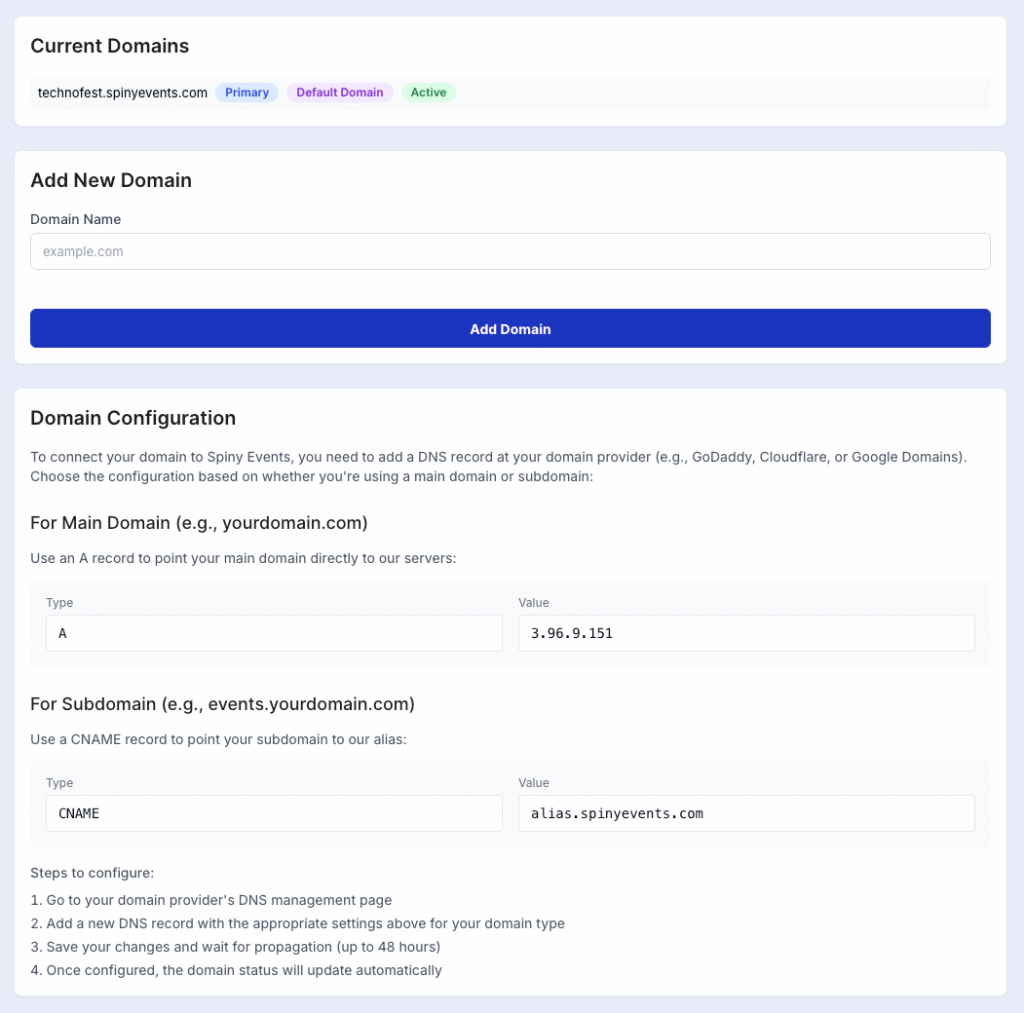Click the Type label above the A record

(60, 603)
